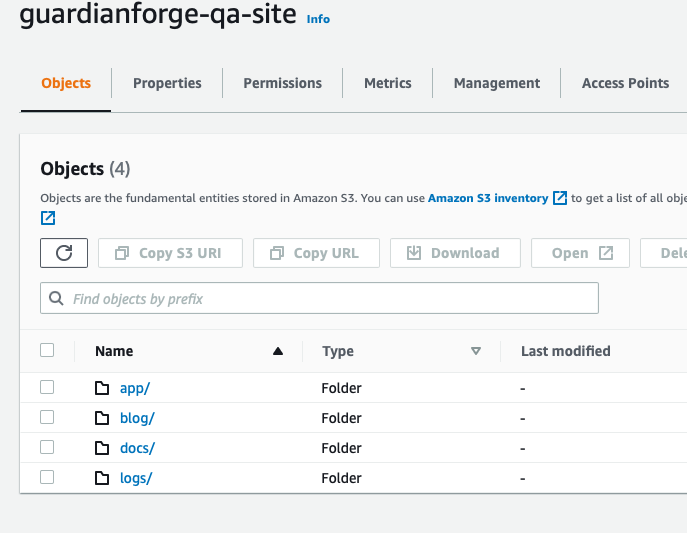Click the folder icon next to docs/
The width and height of the screenshot is (687, 533).
tap(102, 448)
